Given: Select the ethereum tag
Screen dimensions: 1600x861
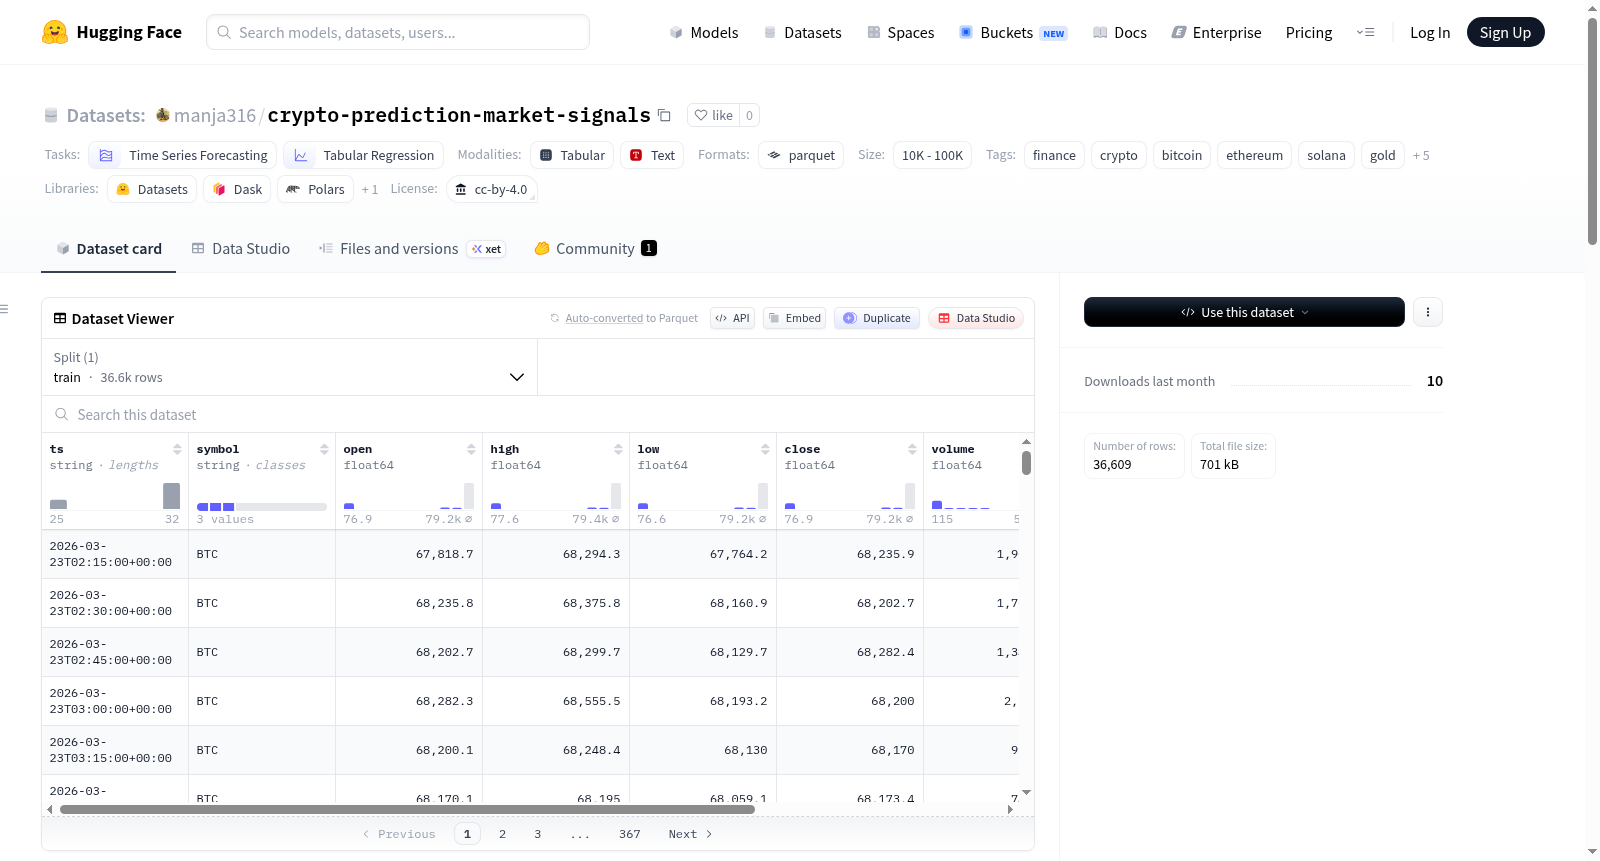Looking at the screenshot, I should (1254, 155).
